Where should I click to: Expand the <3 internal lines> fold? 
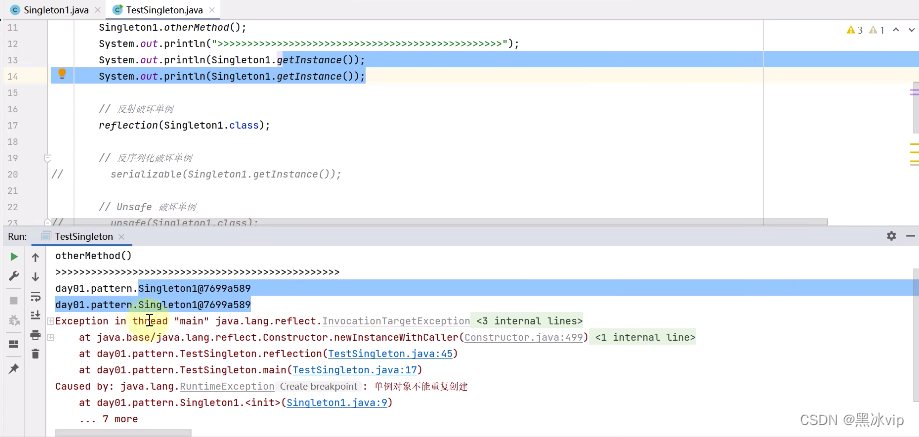coord(529,321)
